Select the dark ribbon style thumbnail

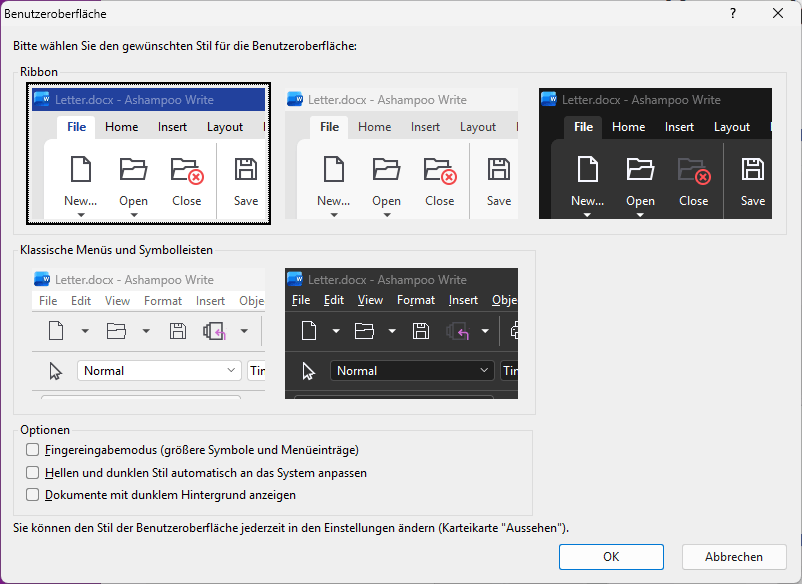655,153
